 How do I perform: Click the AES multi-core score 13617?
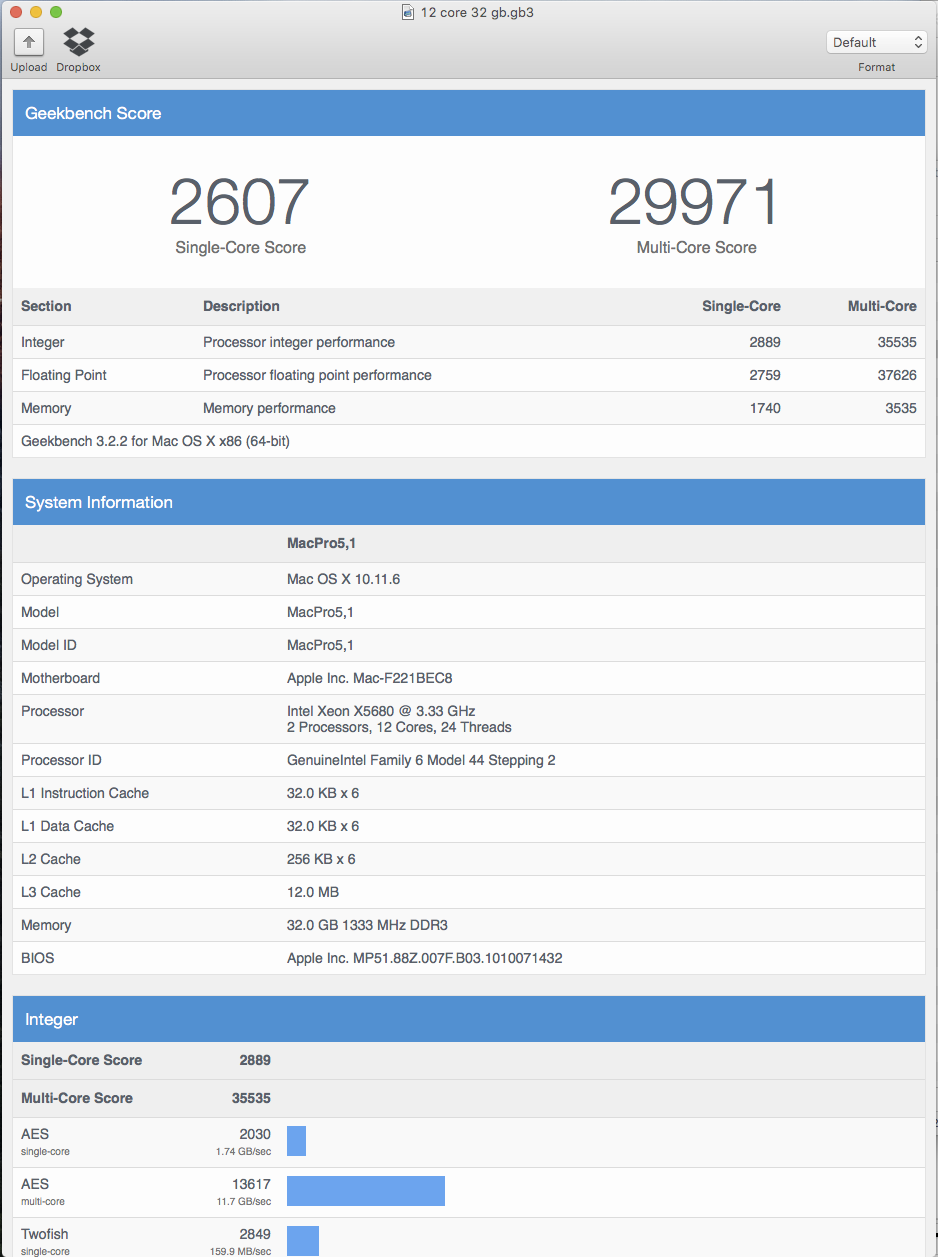[251, 1184]
